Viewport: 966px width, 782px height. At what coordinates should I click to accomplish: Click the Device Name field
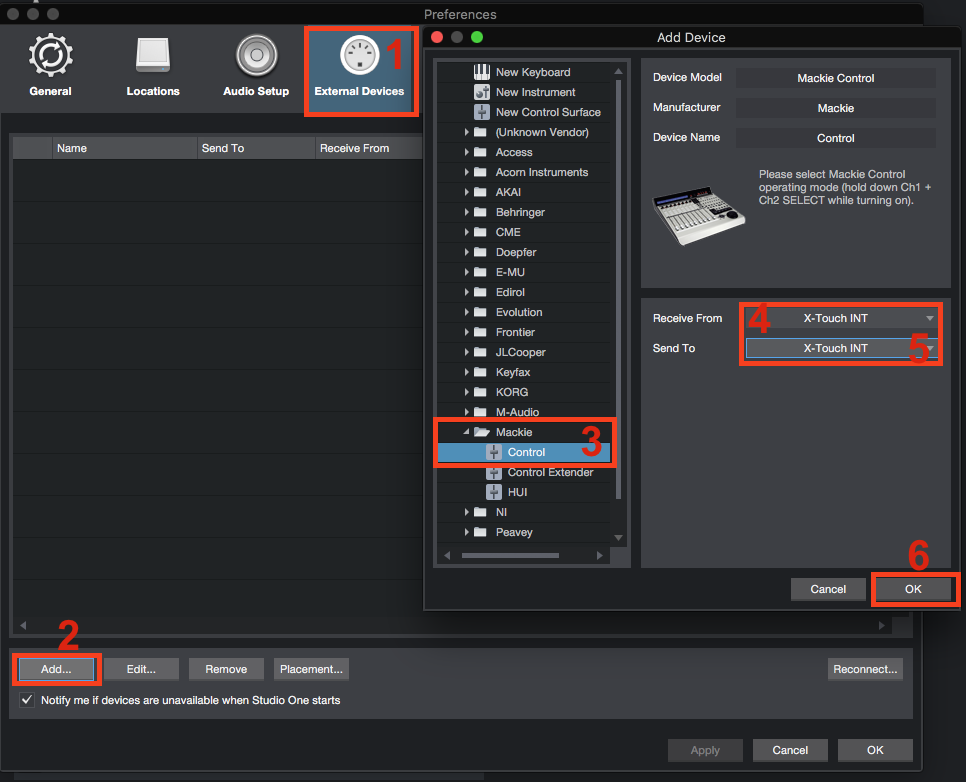pos(835,138)
